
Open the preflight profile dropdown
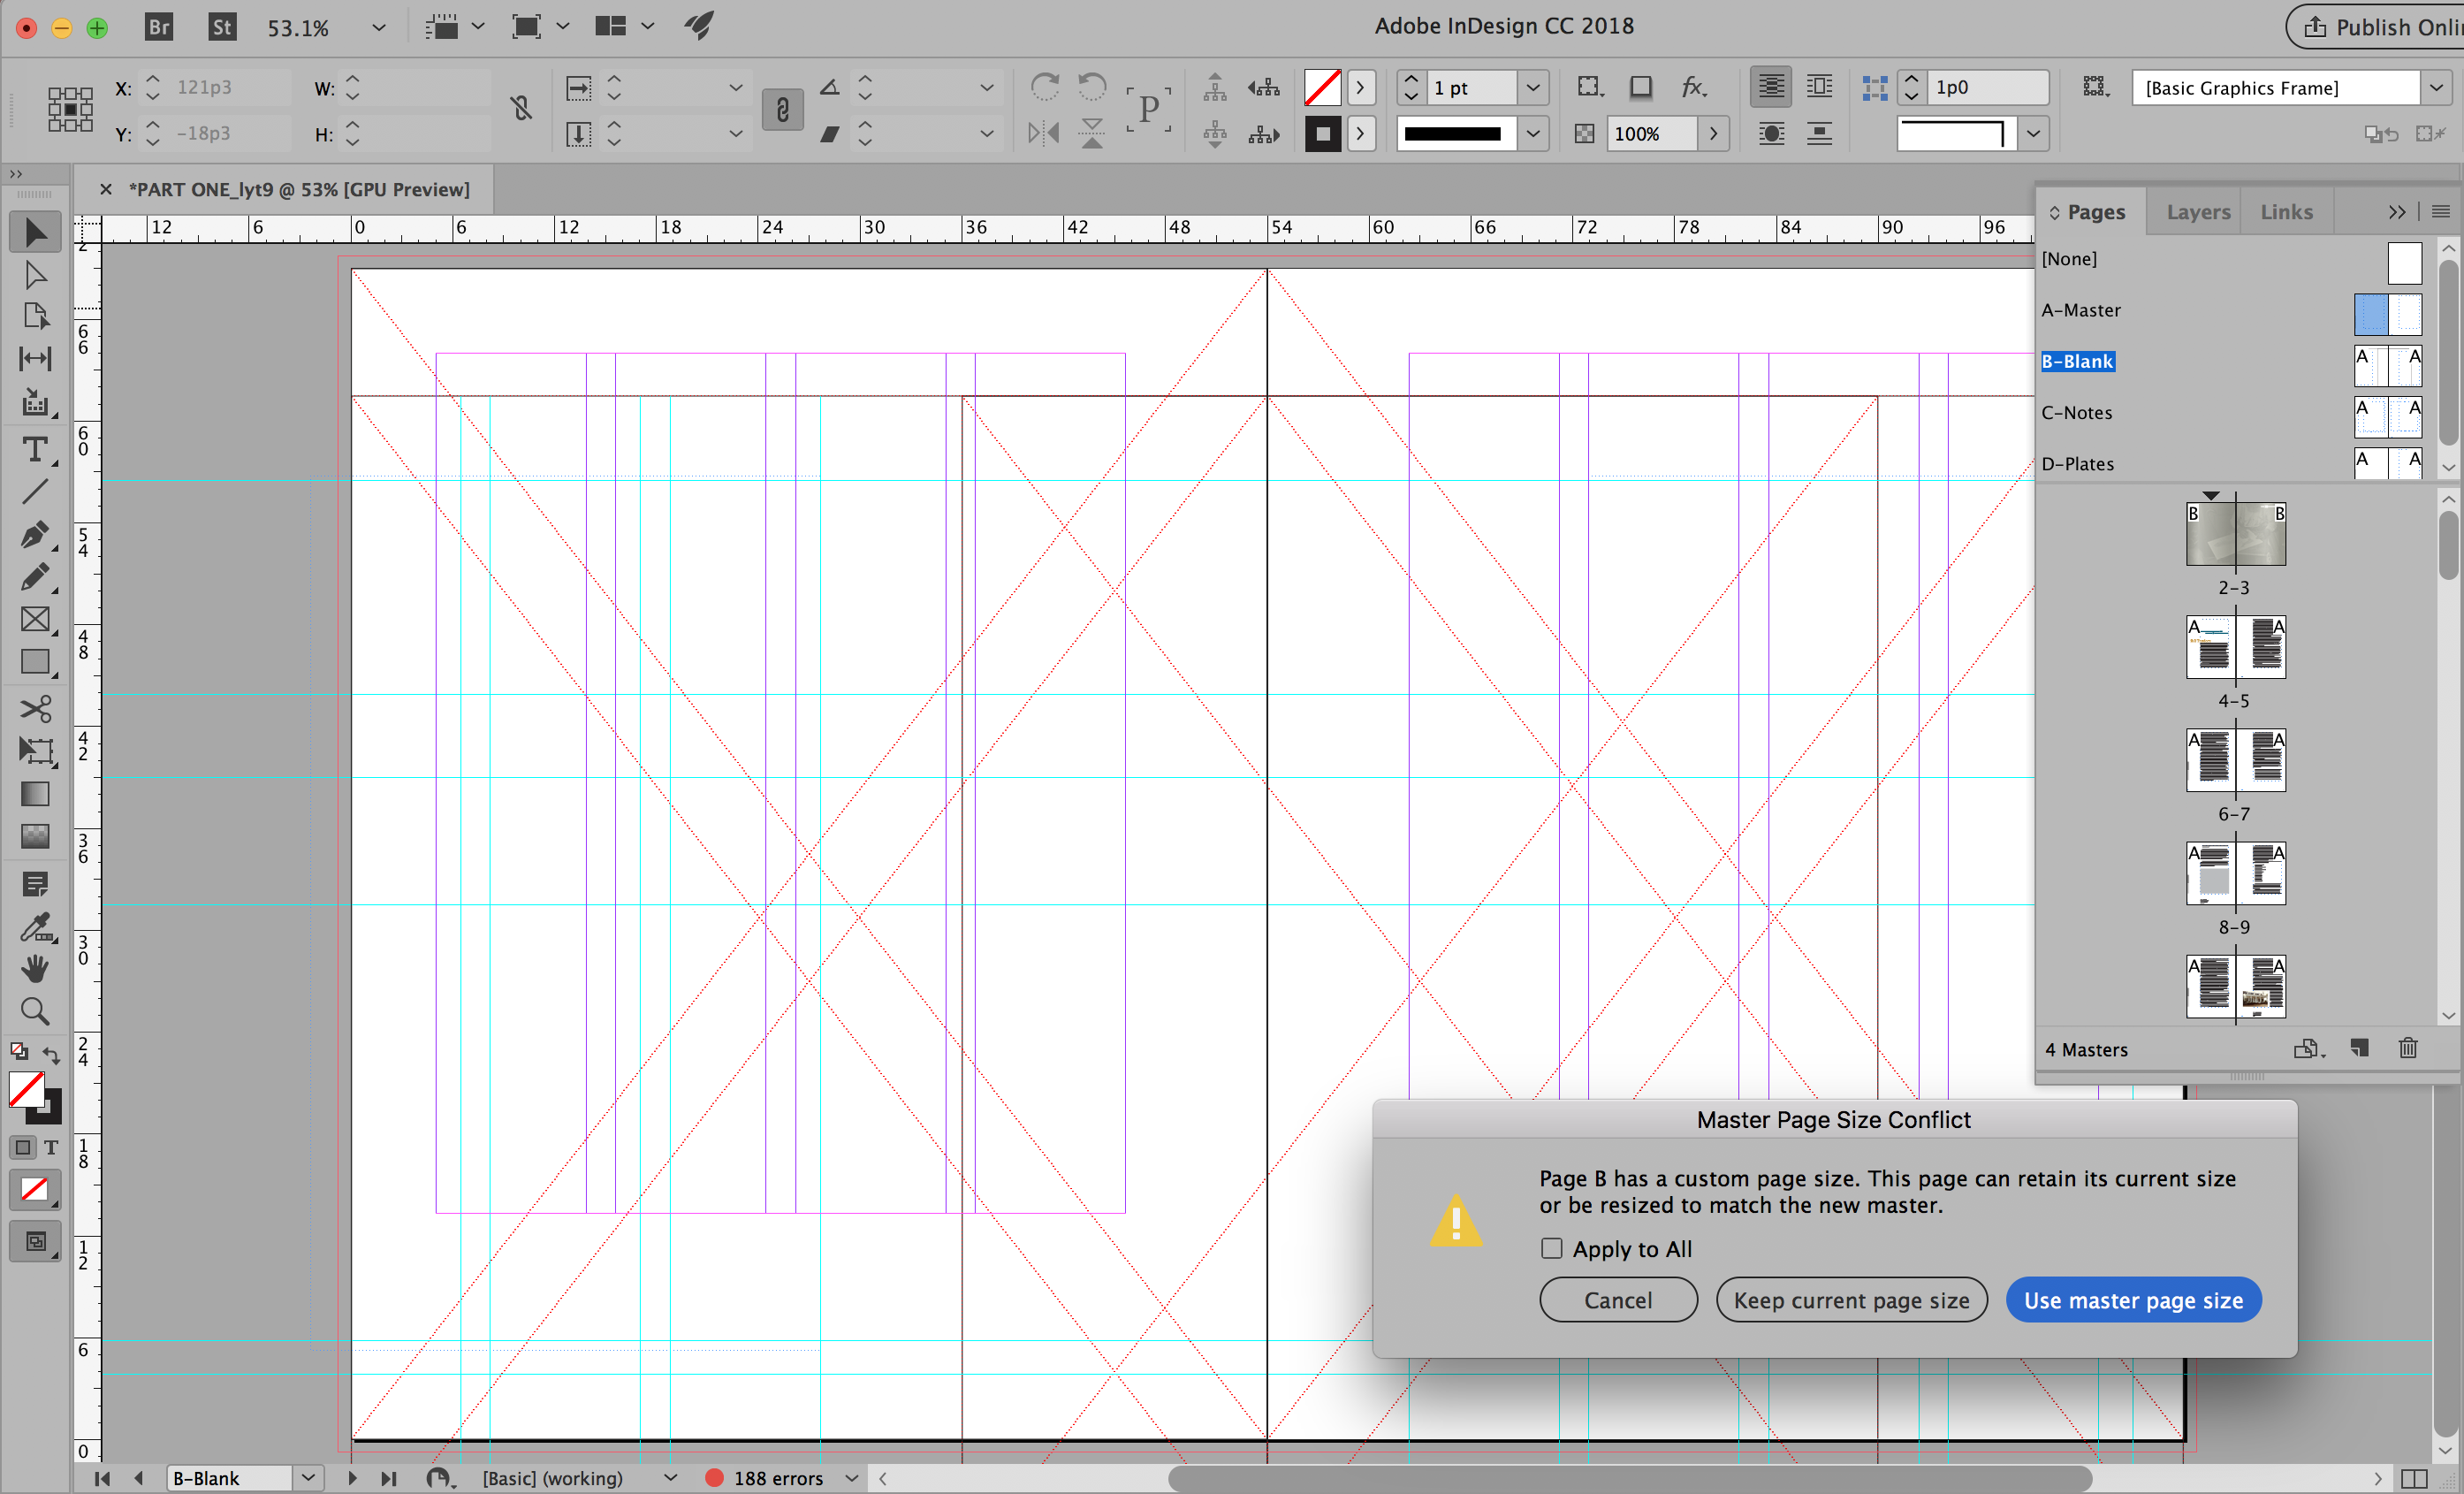(670, 1478)
